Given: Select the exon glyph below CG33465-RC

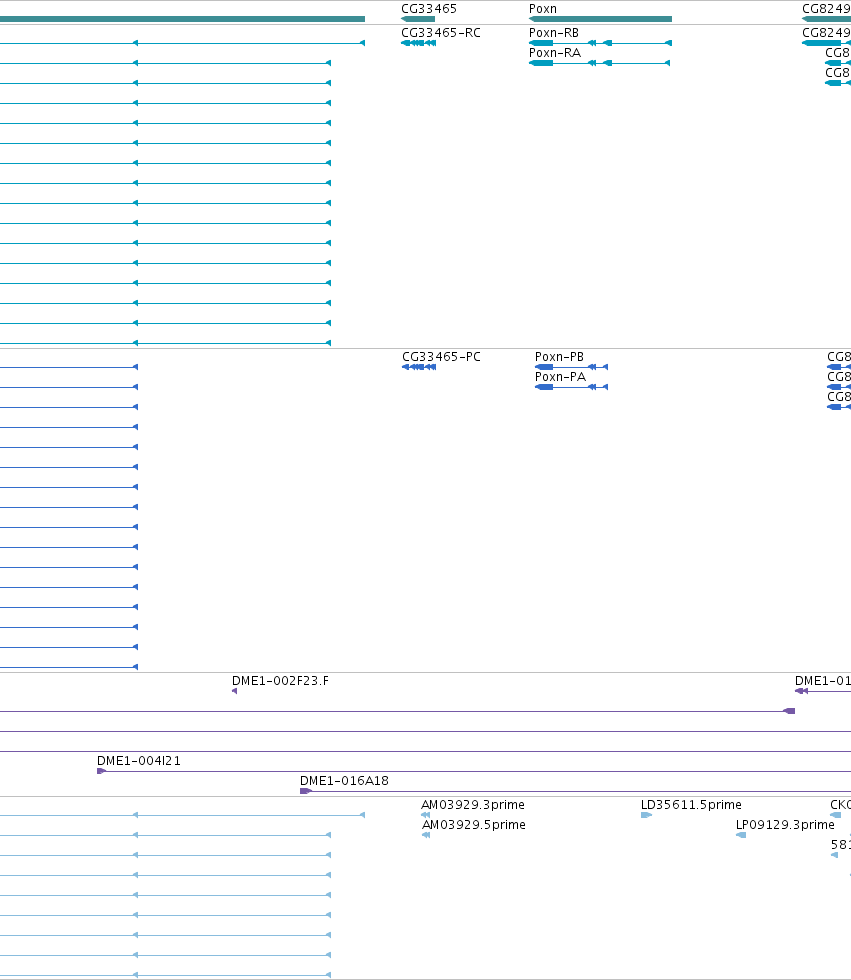Looking at the screenshot, I should coord(419,43).
